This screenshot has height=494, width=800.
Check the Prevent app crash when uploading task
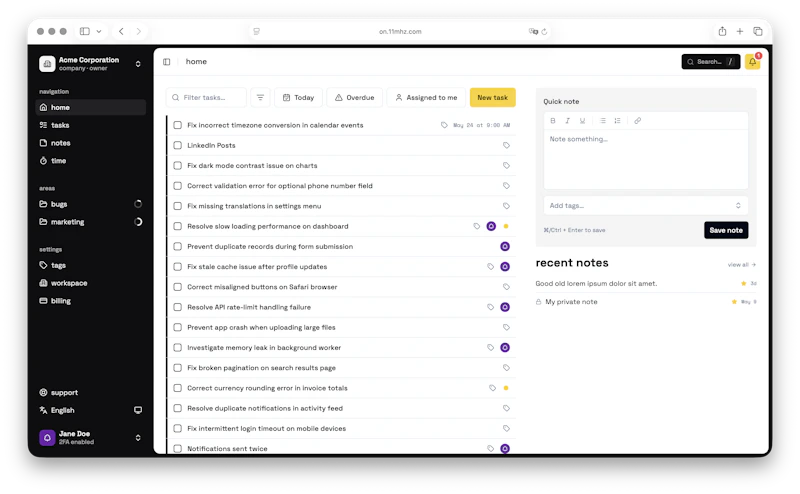click(178, 327)
